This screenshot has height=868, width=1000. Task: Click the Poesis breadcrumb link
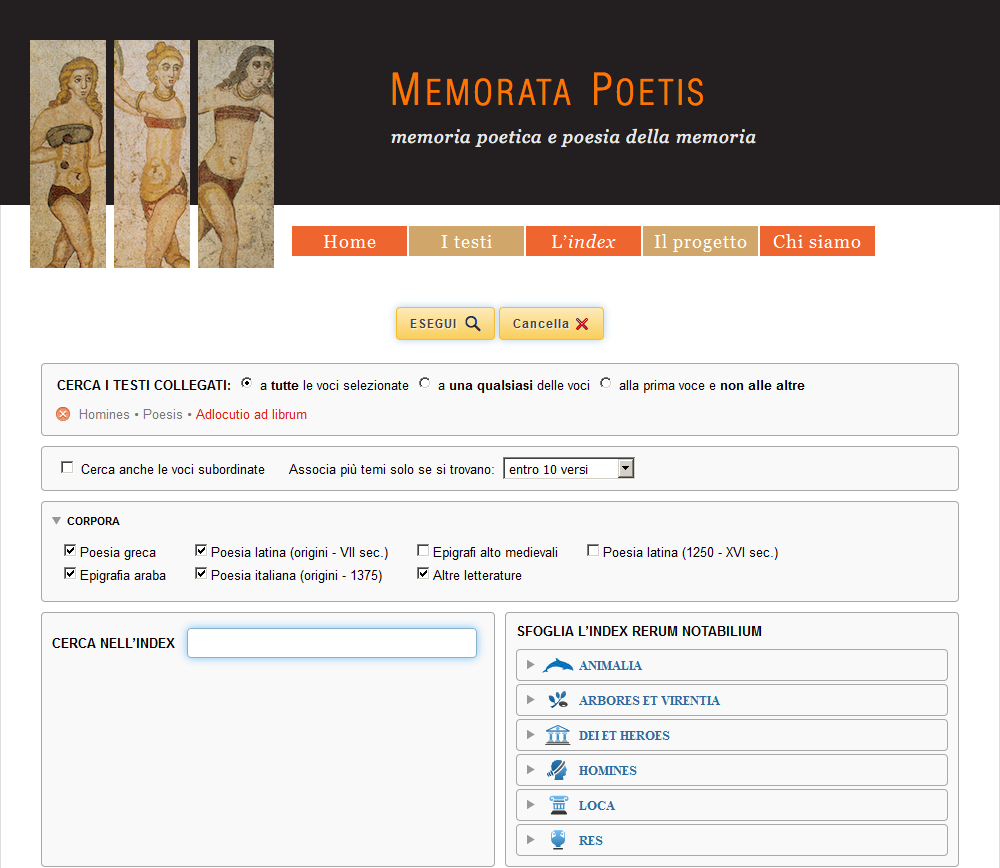pos(163,415)
